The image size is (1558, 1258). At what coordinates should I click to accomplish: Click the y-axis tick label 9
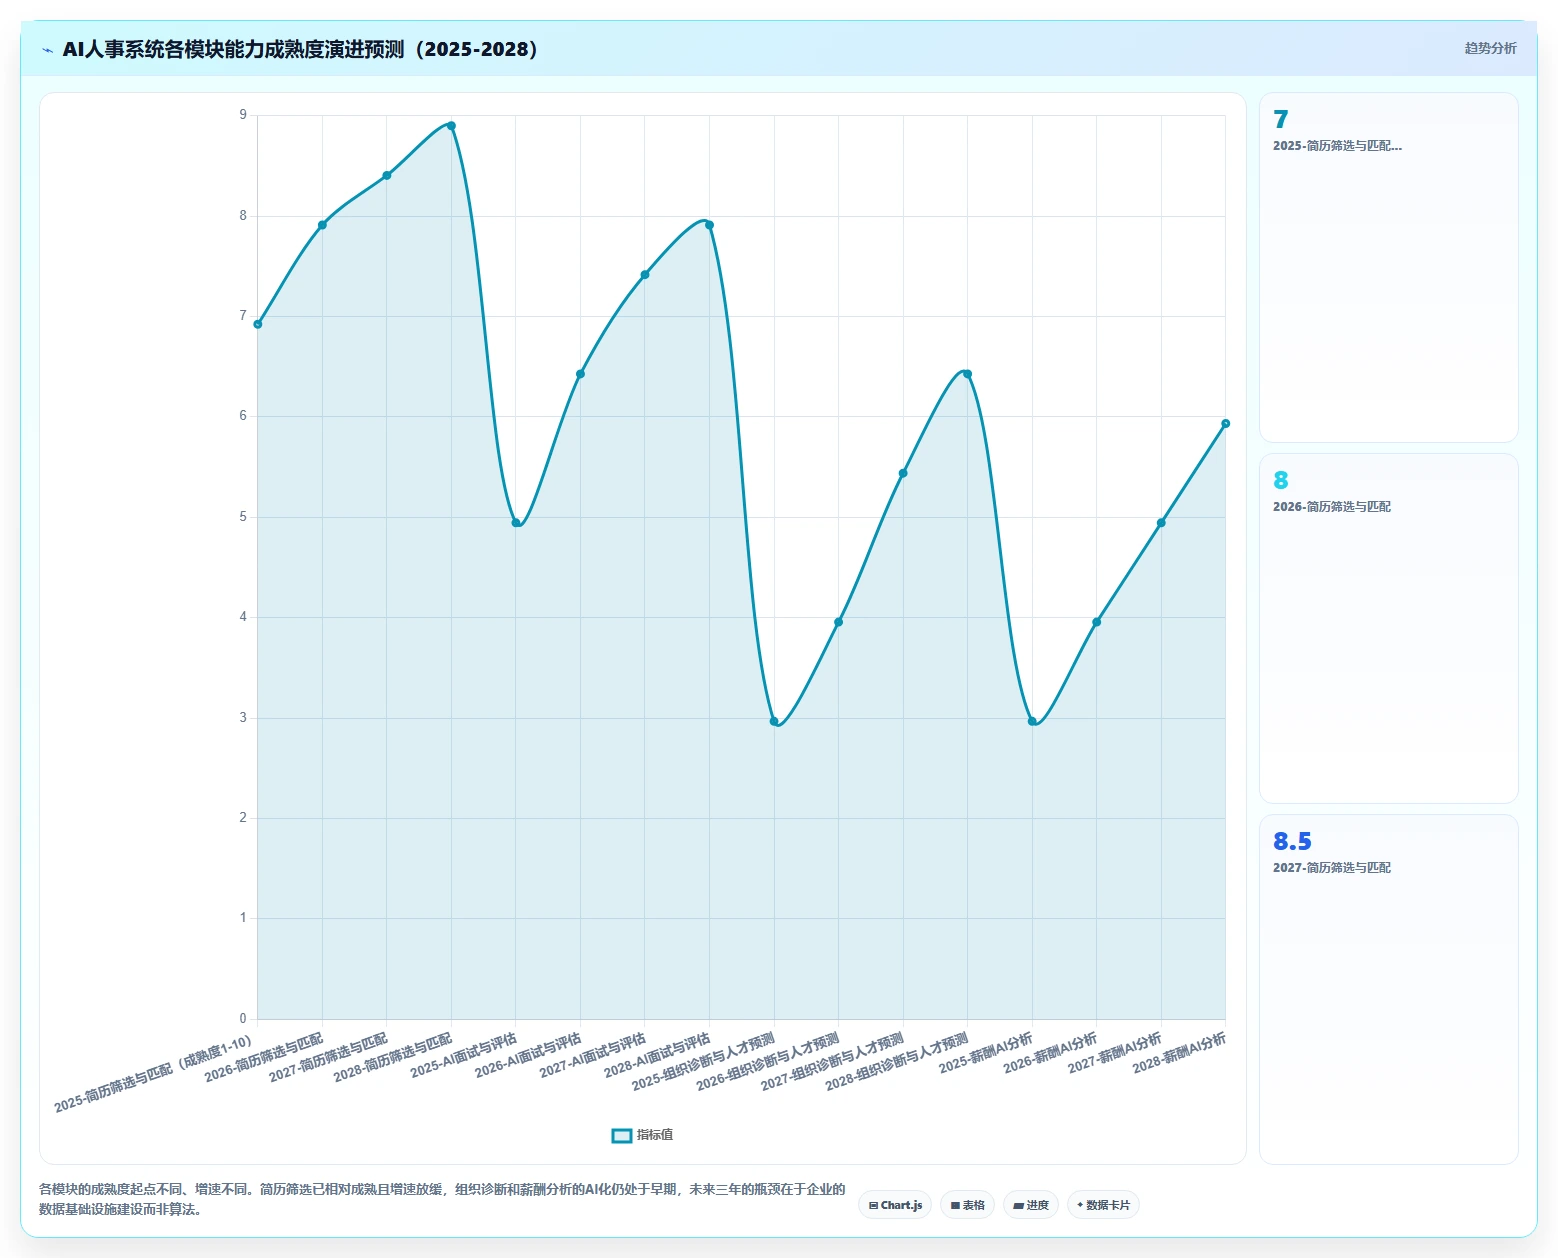tap(243, 115)
